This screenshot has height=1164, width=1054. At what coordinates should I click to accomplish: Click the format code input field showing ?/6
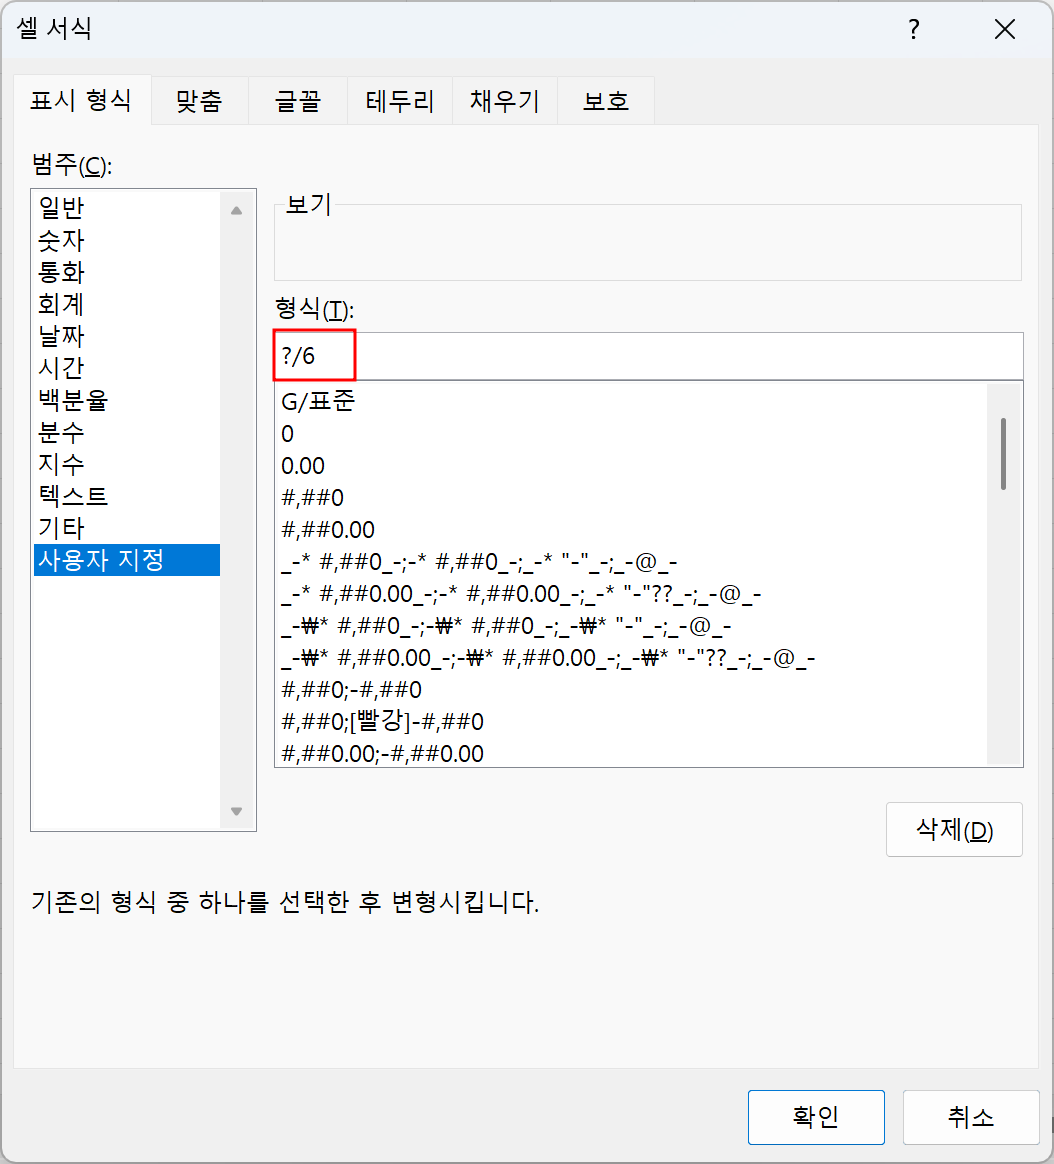(500, 355)
